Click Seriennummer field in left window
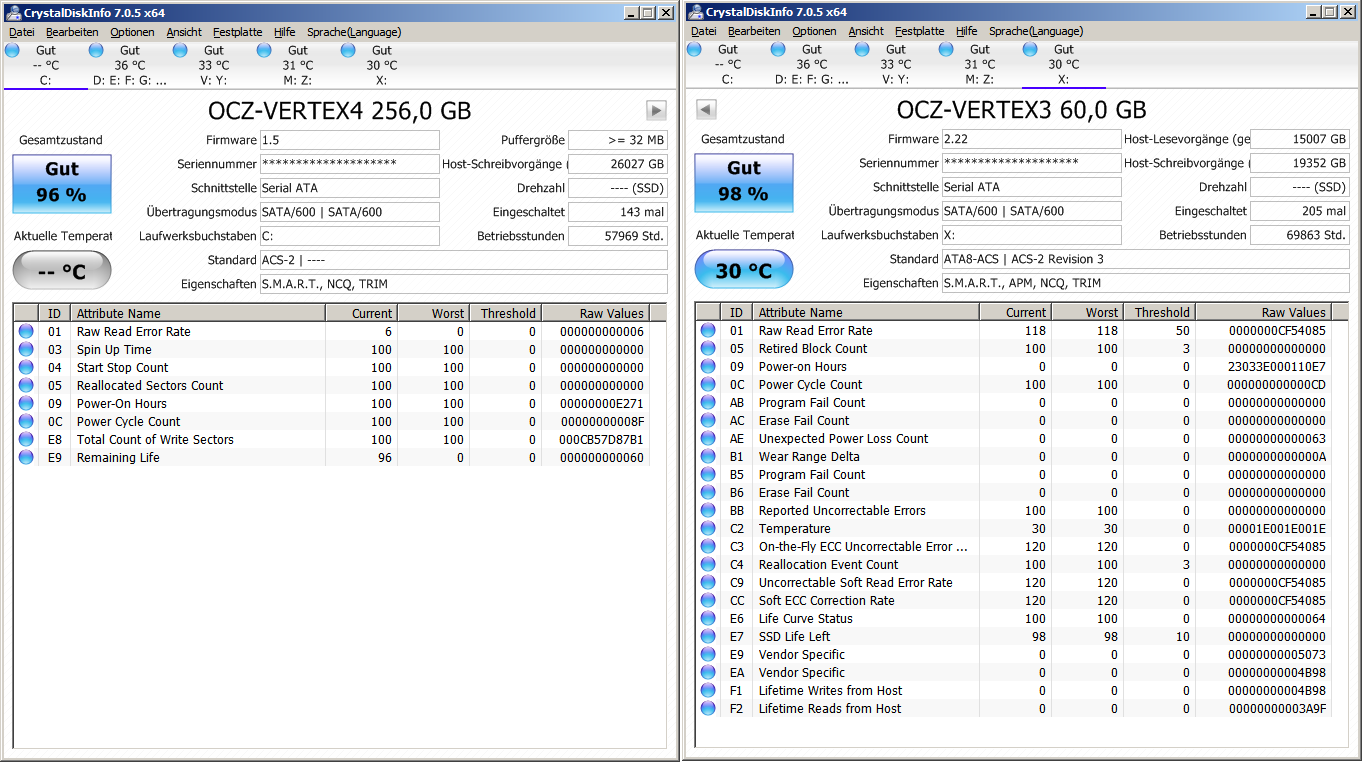This screenshot has height=762, width=1370. point(350,164)
